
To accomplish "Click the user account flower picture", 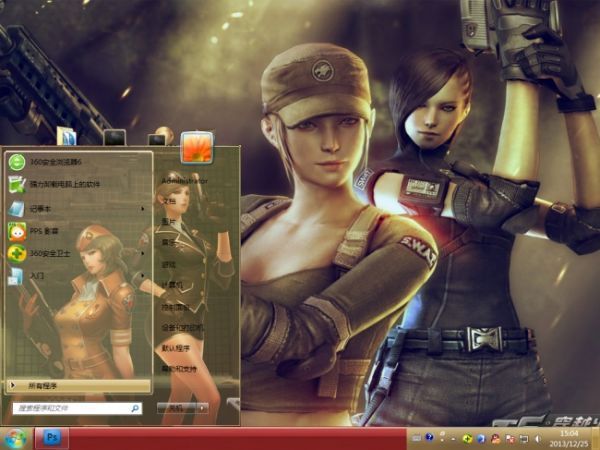I will [x=197, y=147].
